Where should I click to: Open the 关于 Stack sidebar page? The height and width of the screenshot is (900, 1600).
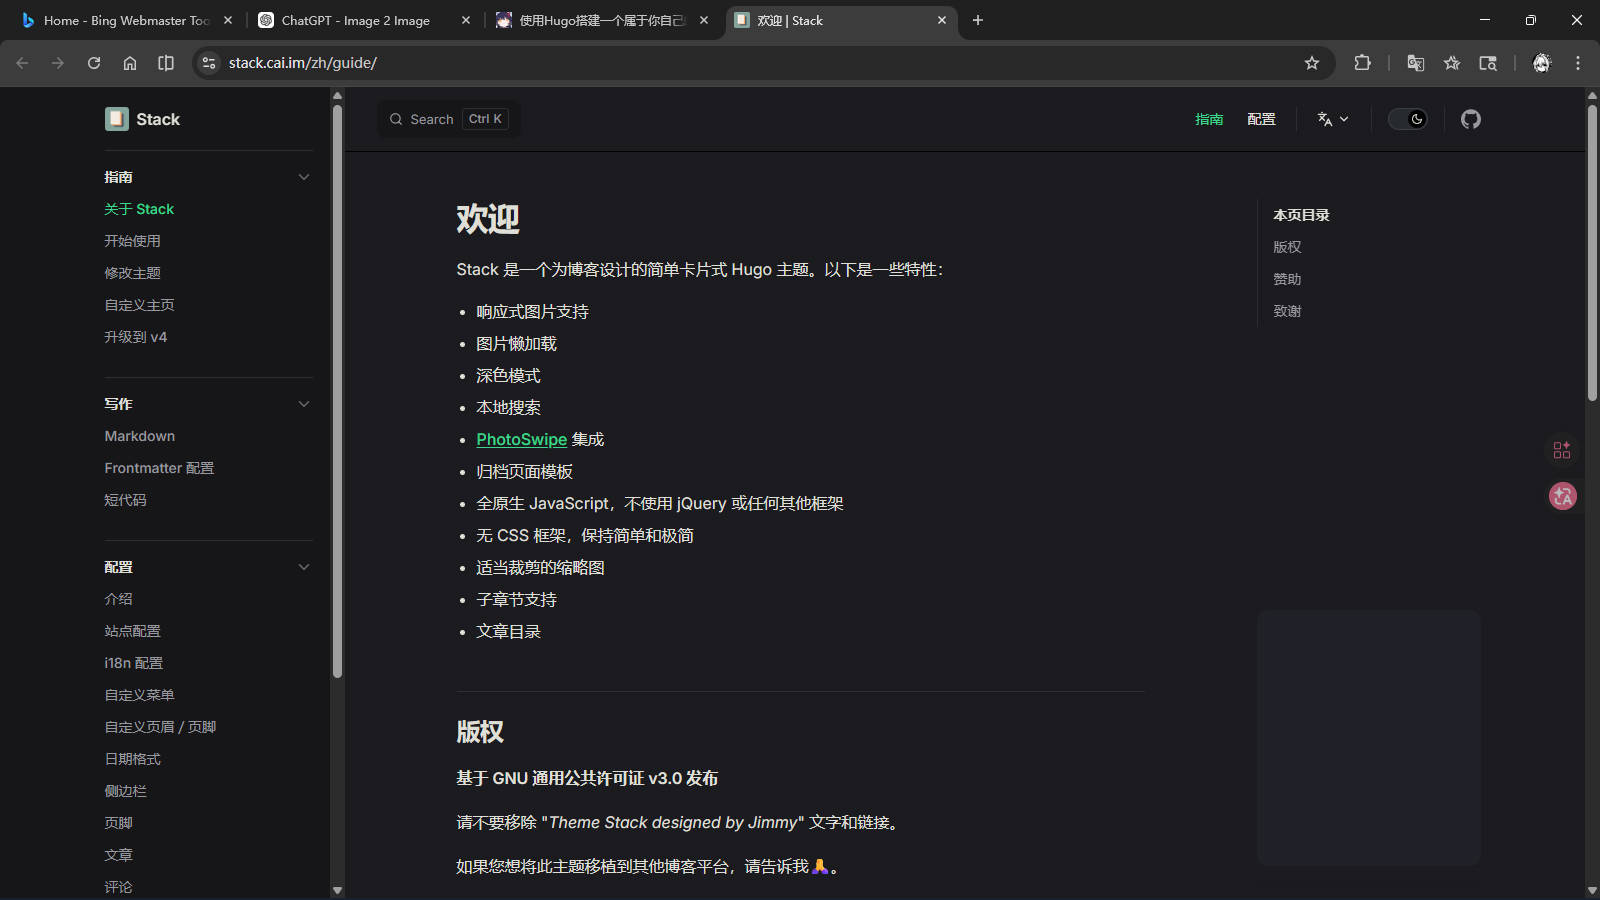139,209
